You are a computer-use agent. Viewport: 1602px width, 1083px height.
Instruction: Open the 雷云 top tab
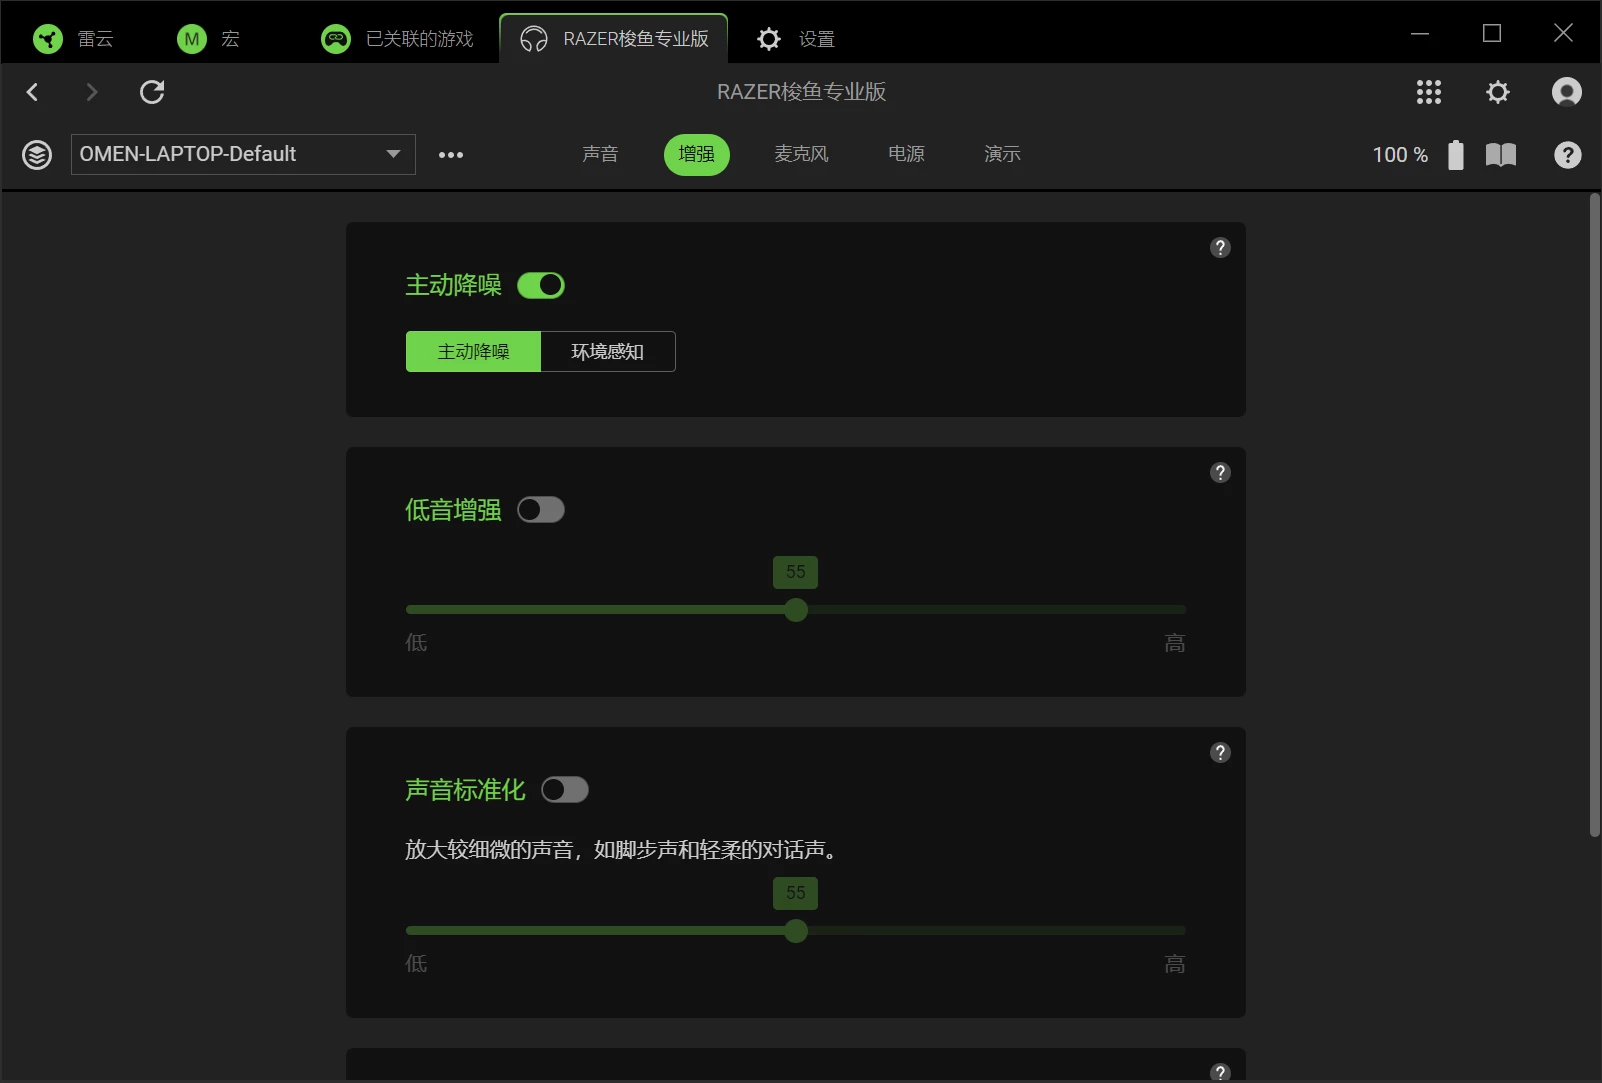(73, 39)
